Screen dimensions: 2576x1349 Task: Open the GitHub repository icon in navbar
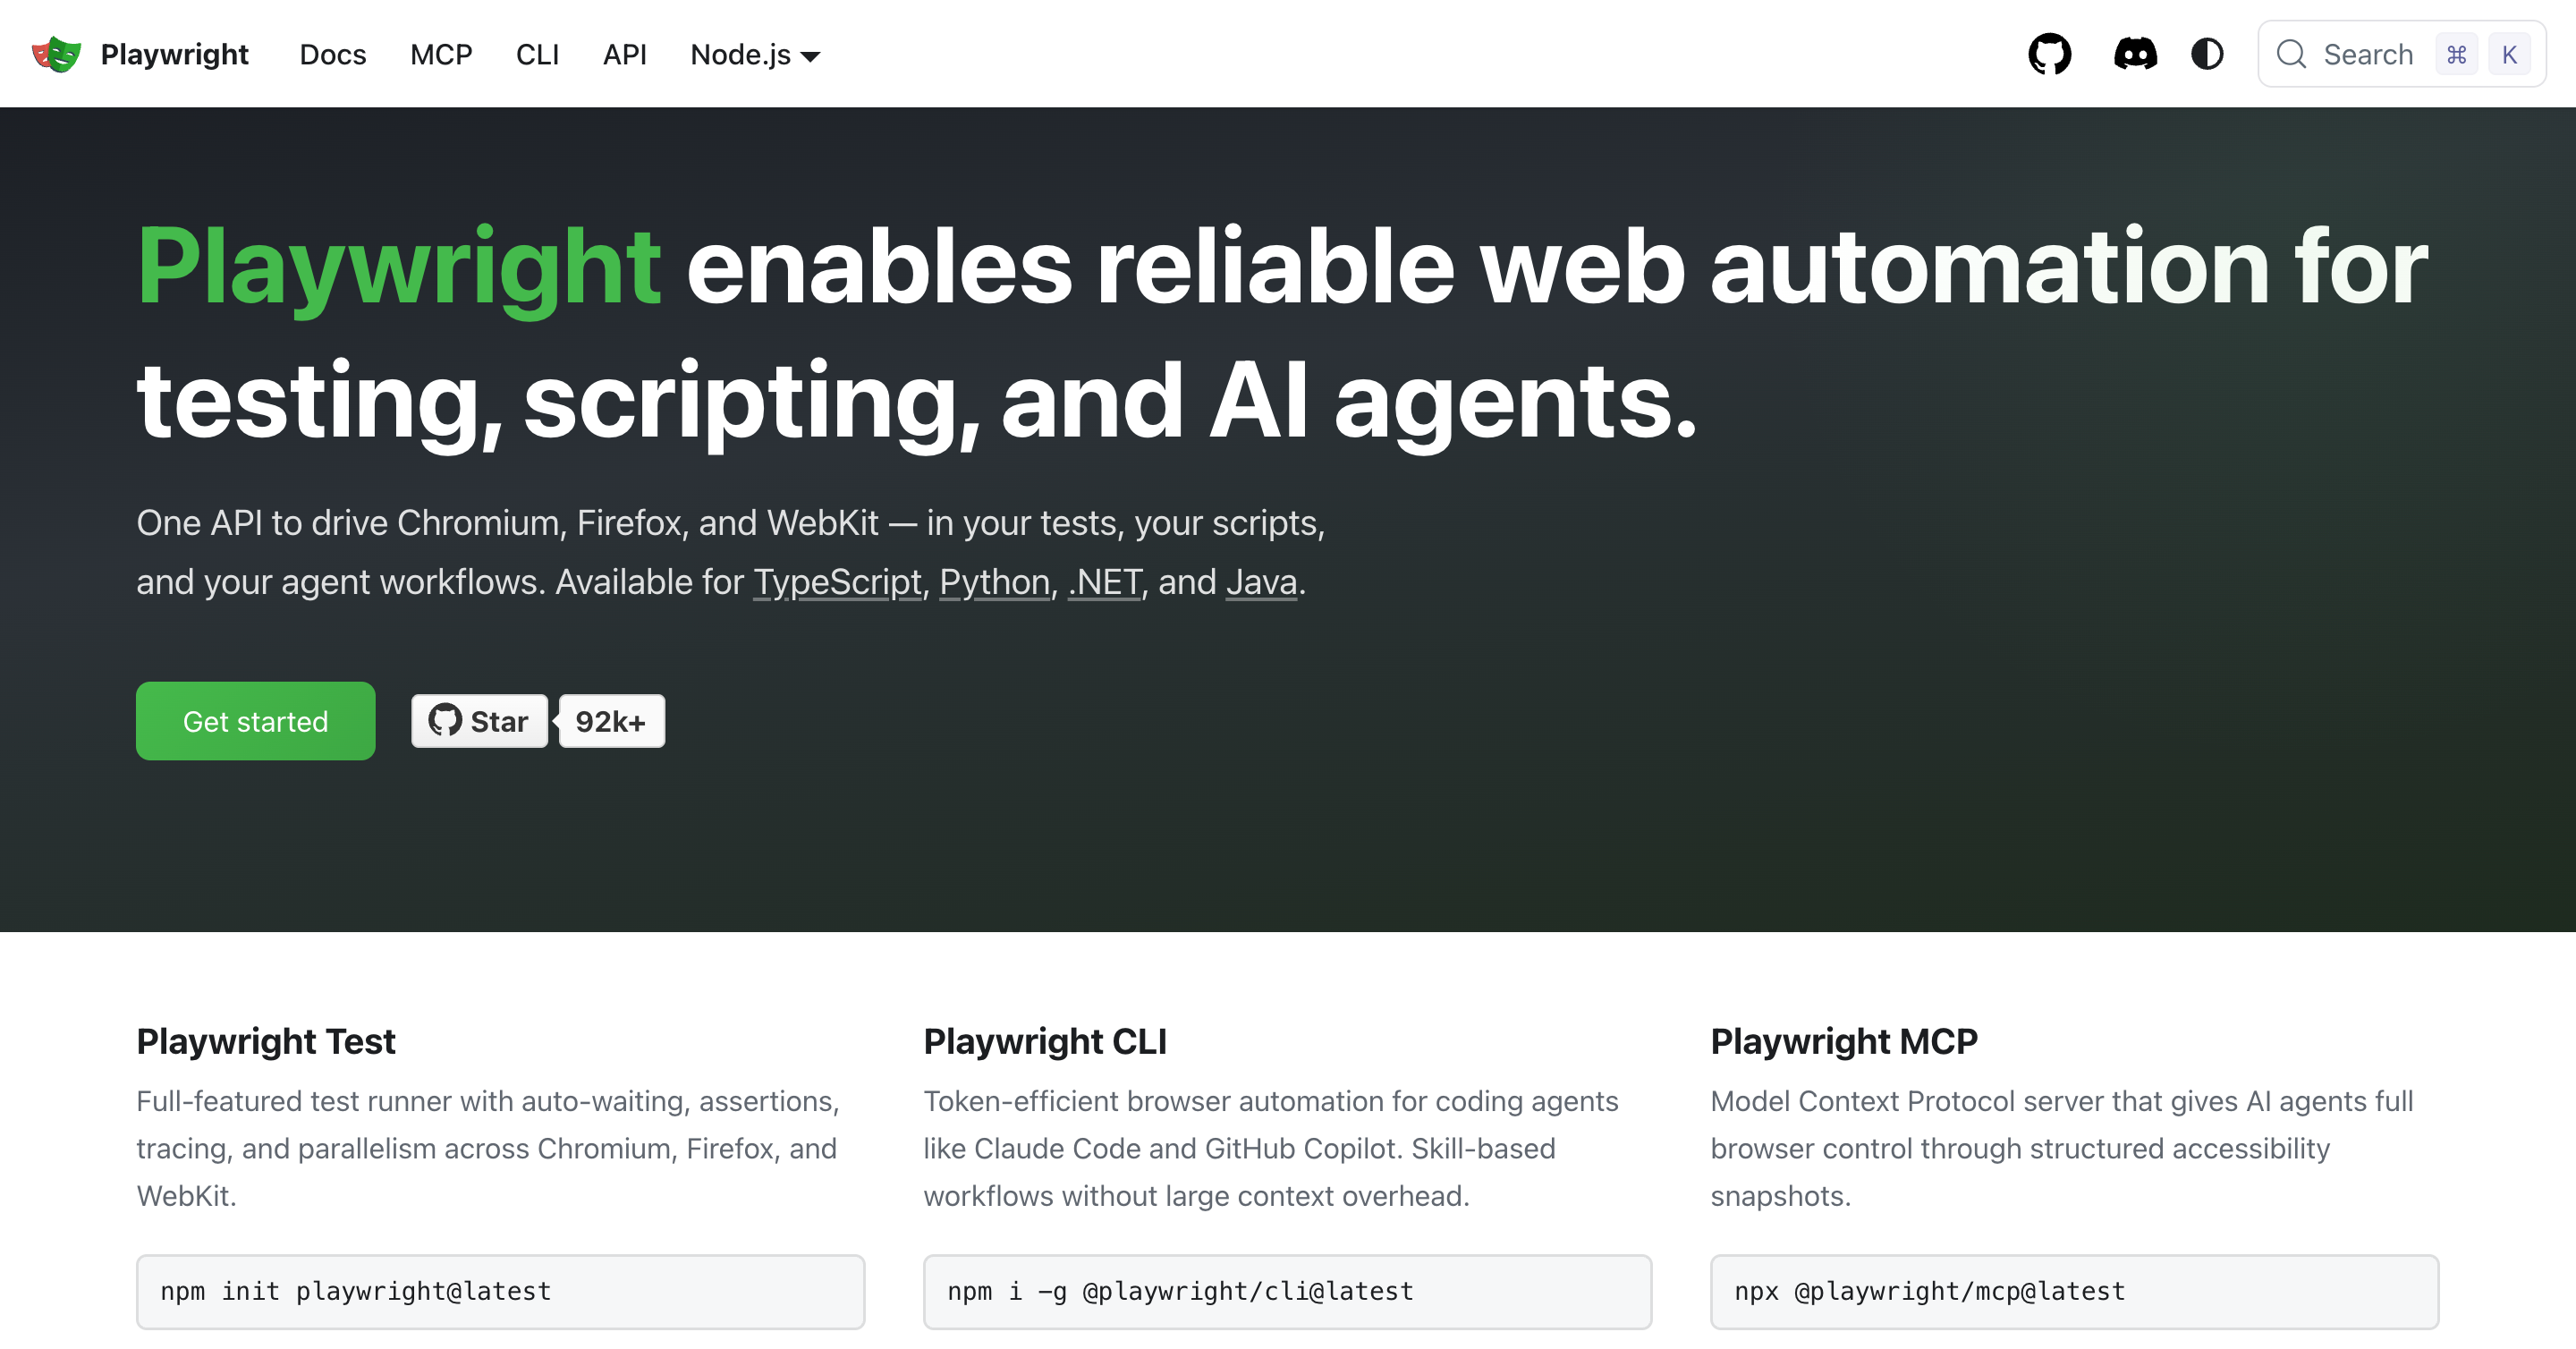(2049, 54)
